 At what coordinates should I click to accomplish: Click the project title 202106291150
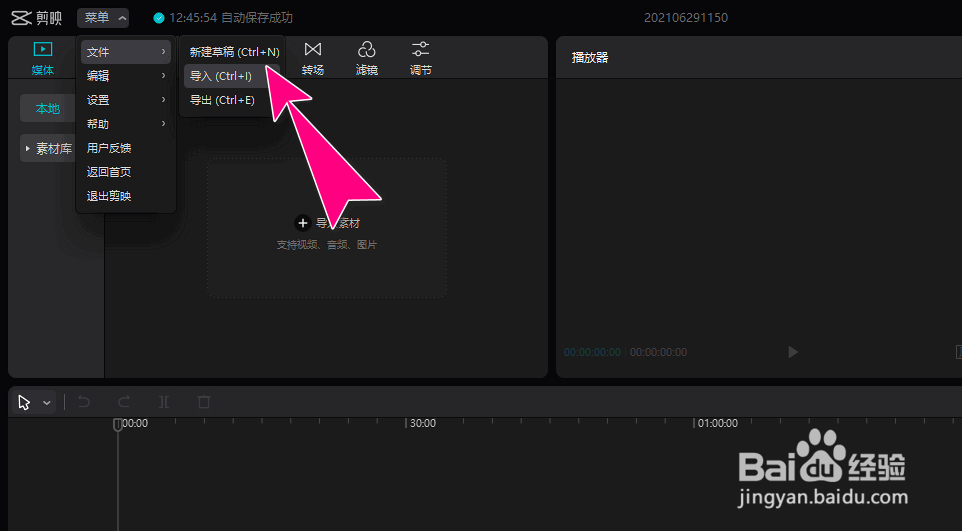tap(686, 18)
